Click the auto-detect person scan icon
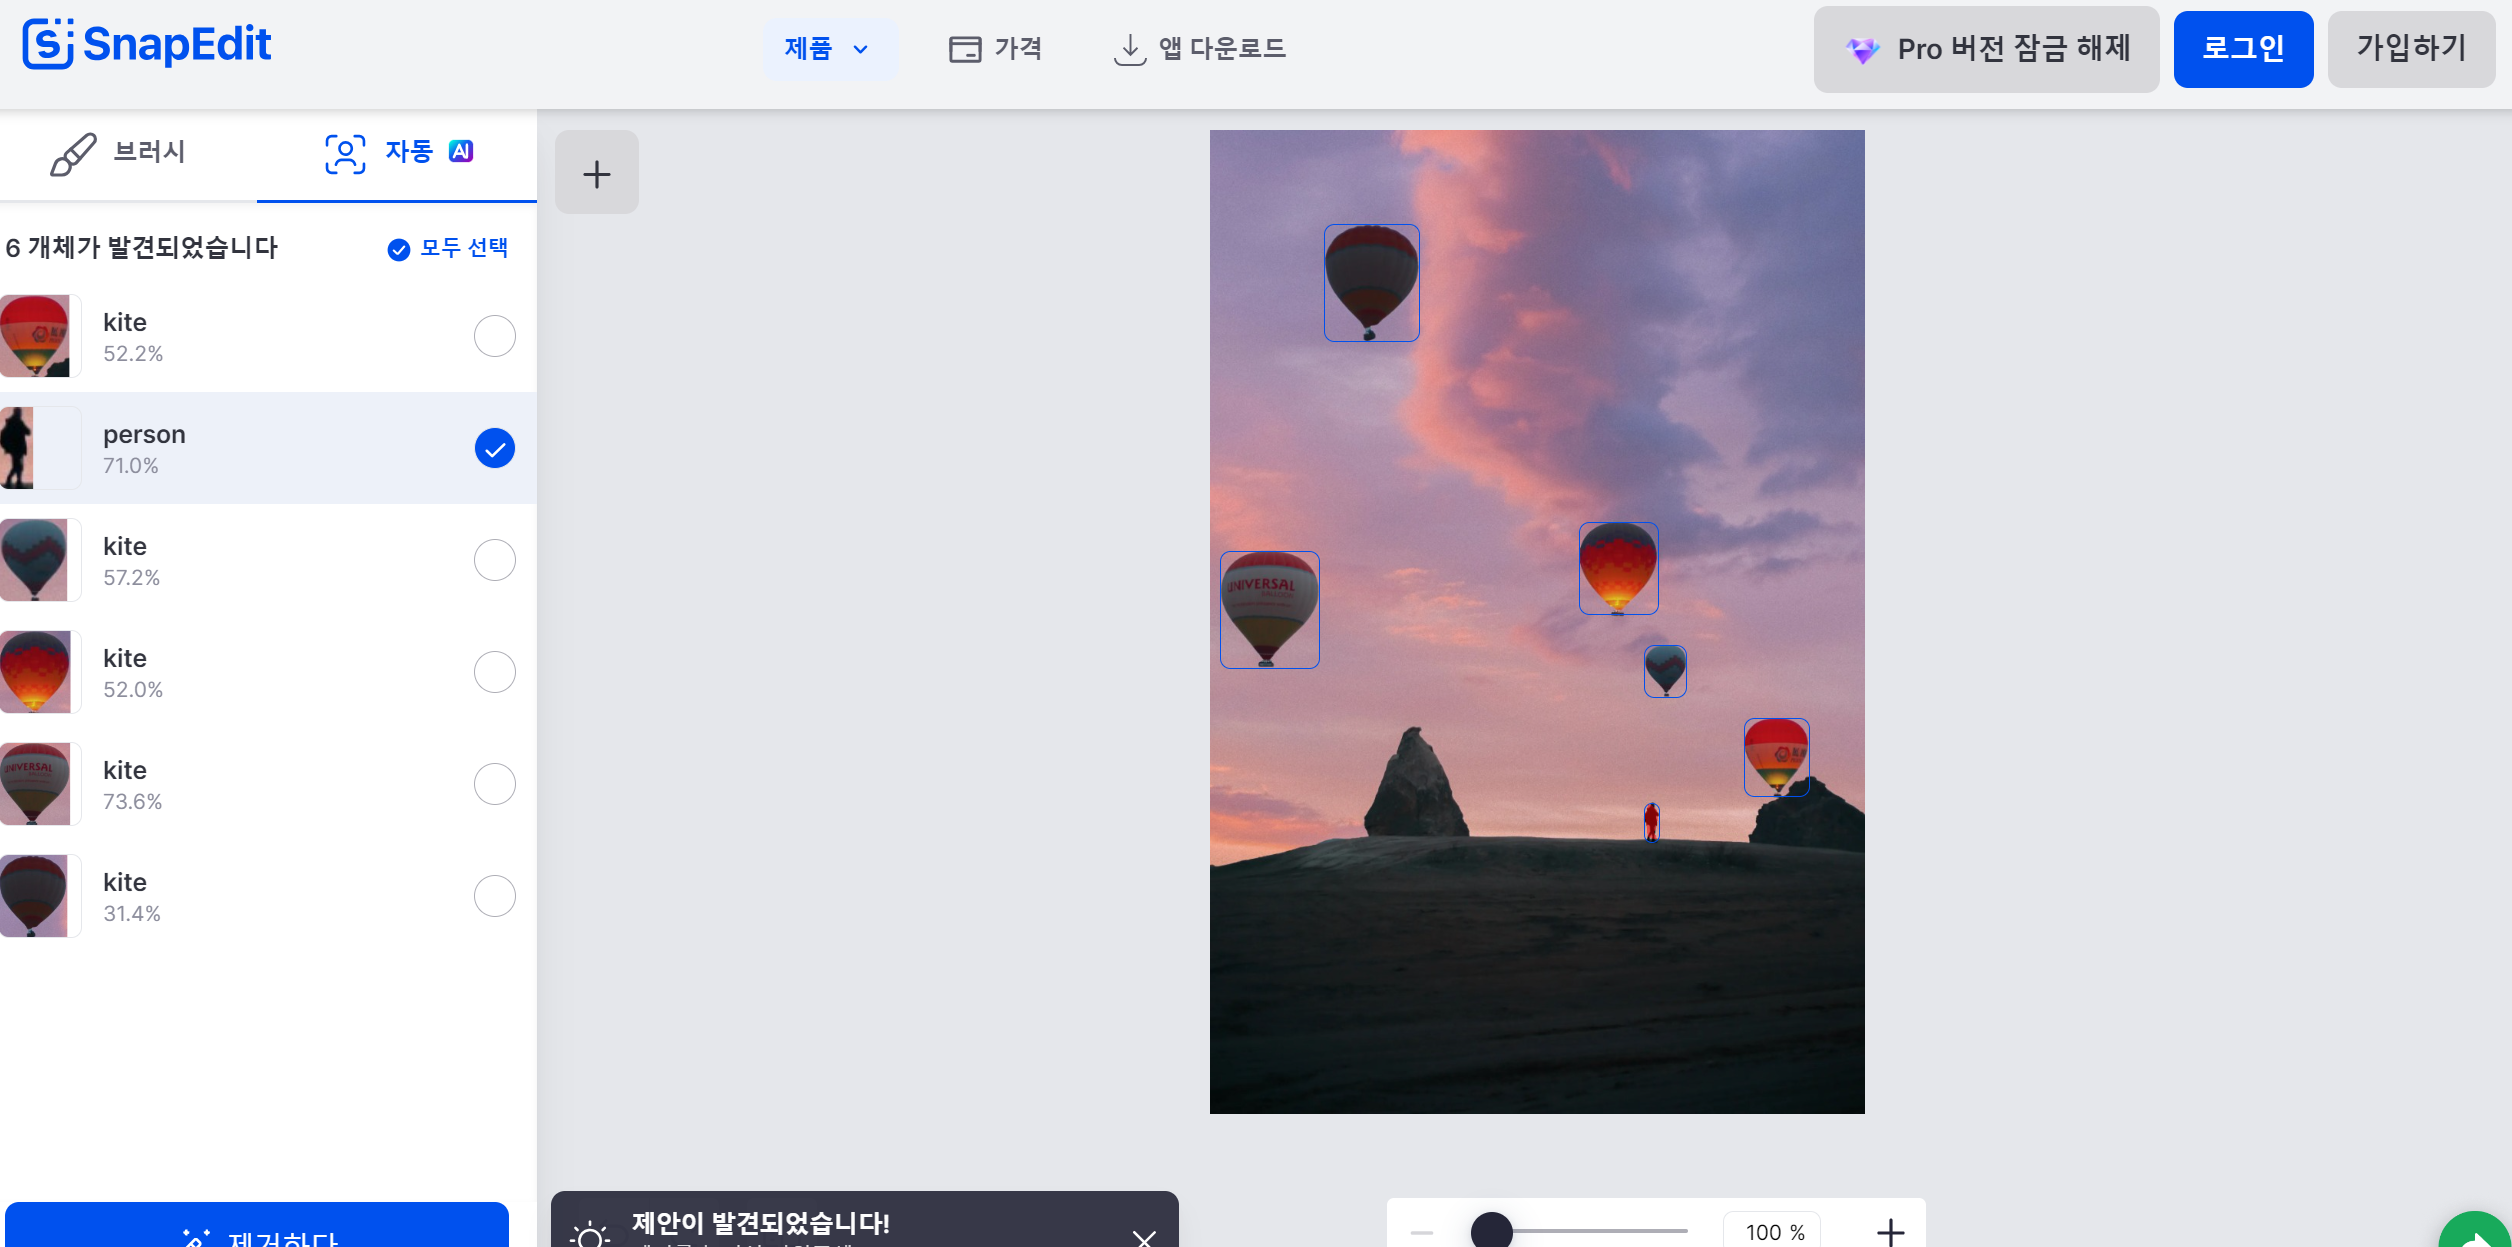 click(345, 154)
